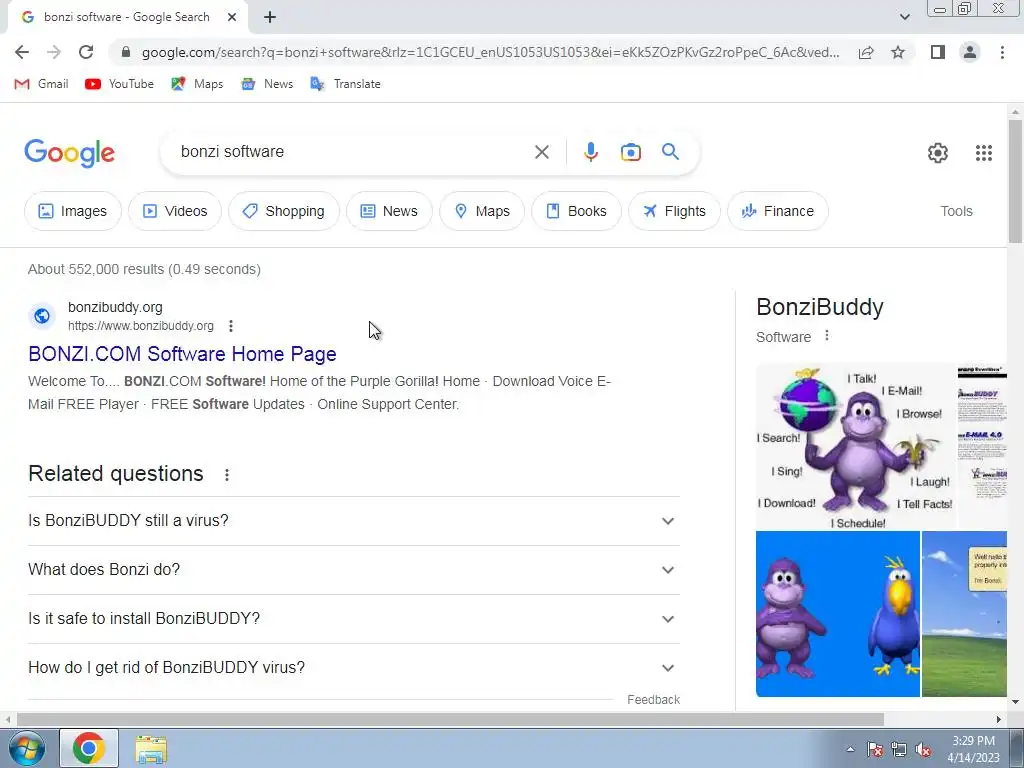Open the lock site information icon

(126, 52)
